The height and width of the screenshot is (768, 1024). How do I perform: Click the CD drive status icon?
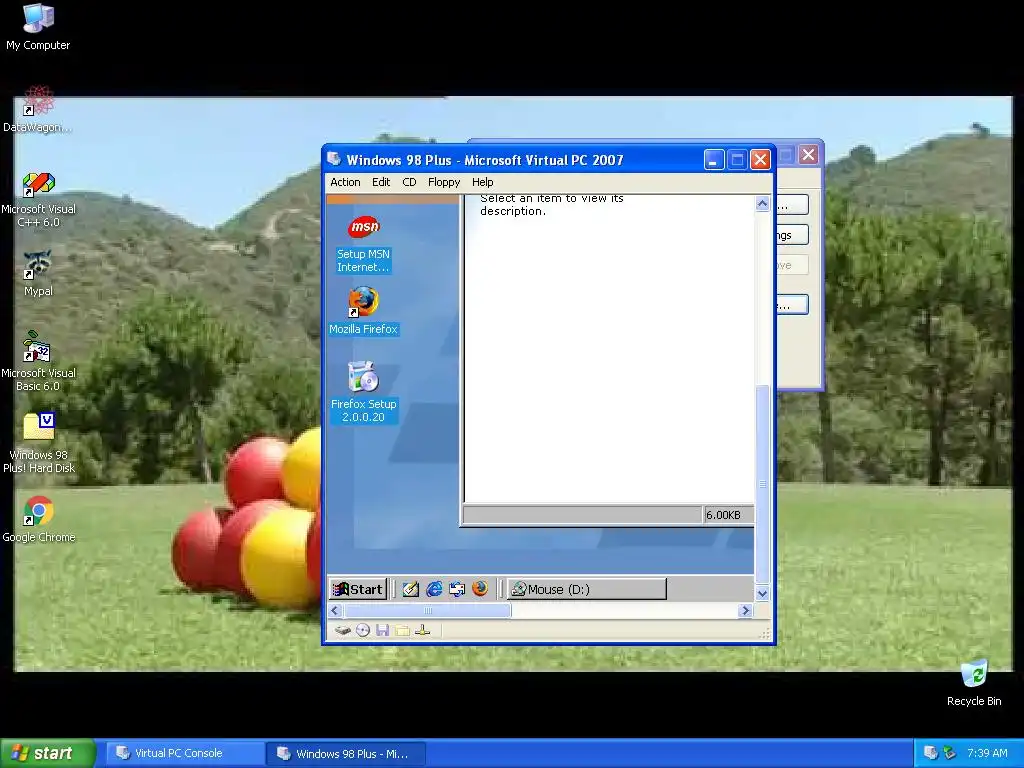pos(363,630)
